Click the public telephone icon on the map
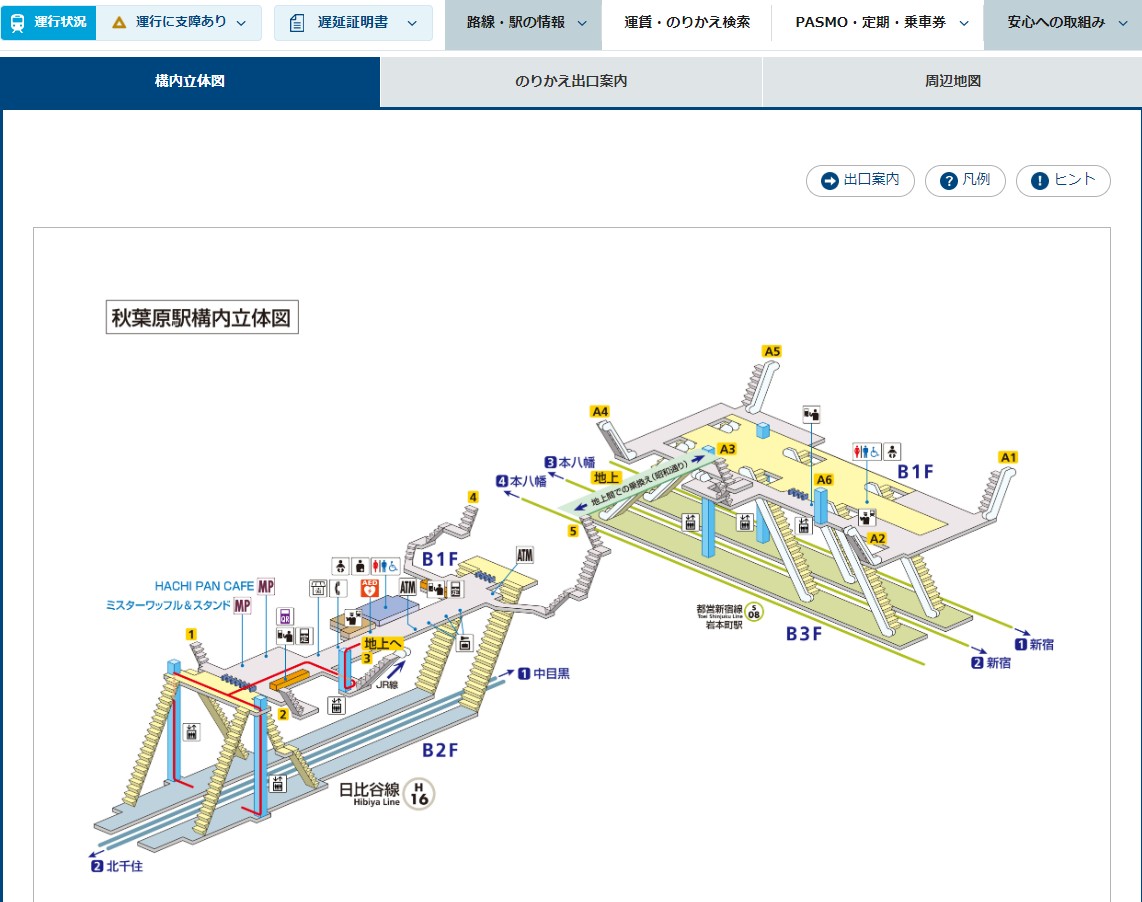The image size is (1142, 902). [340, 588]
